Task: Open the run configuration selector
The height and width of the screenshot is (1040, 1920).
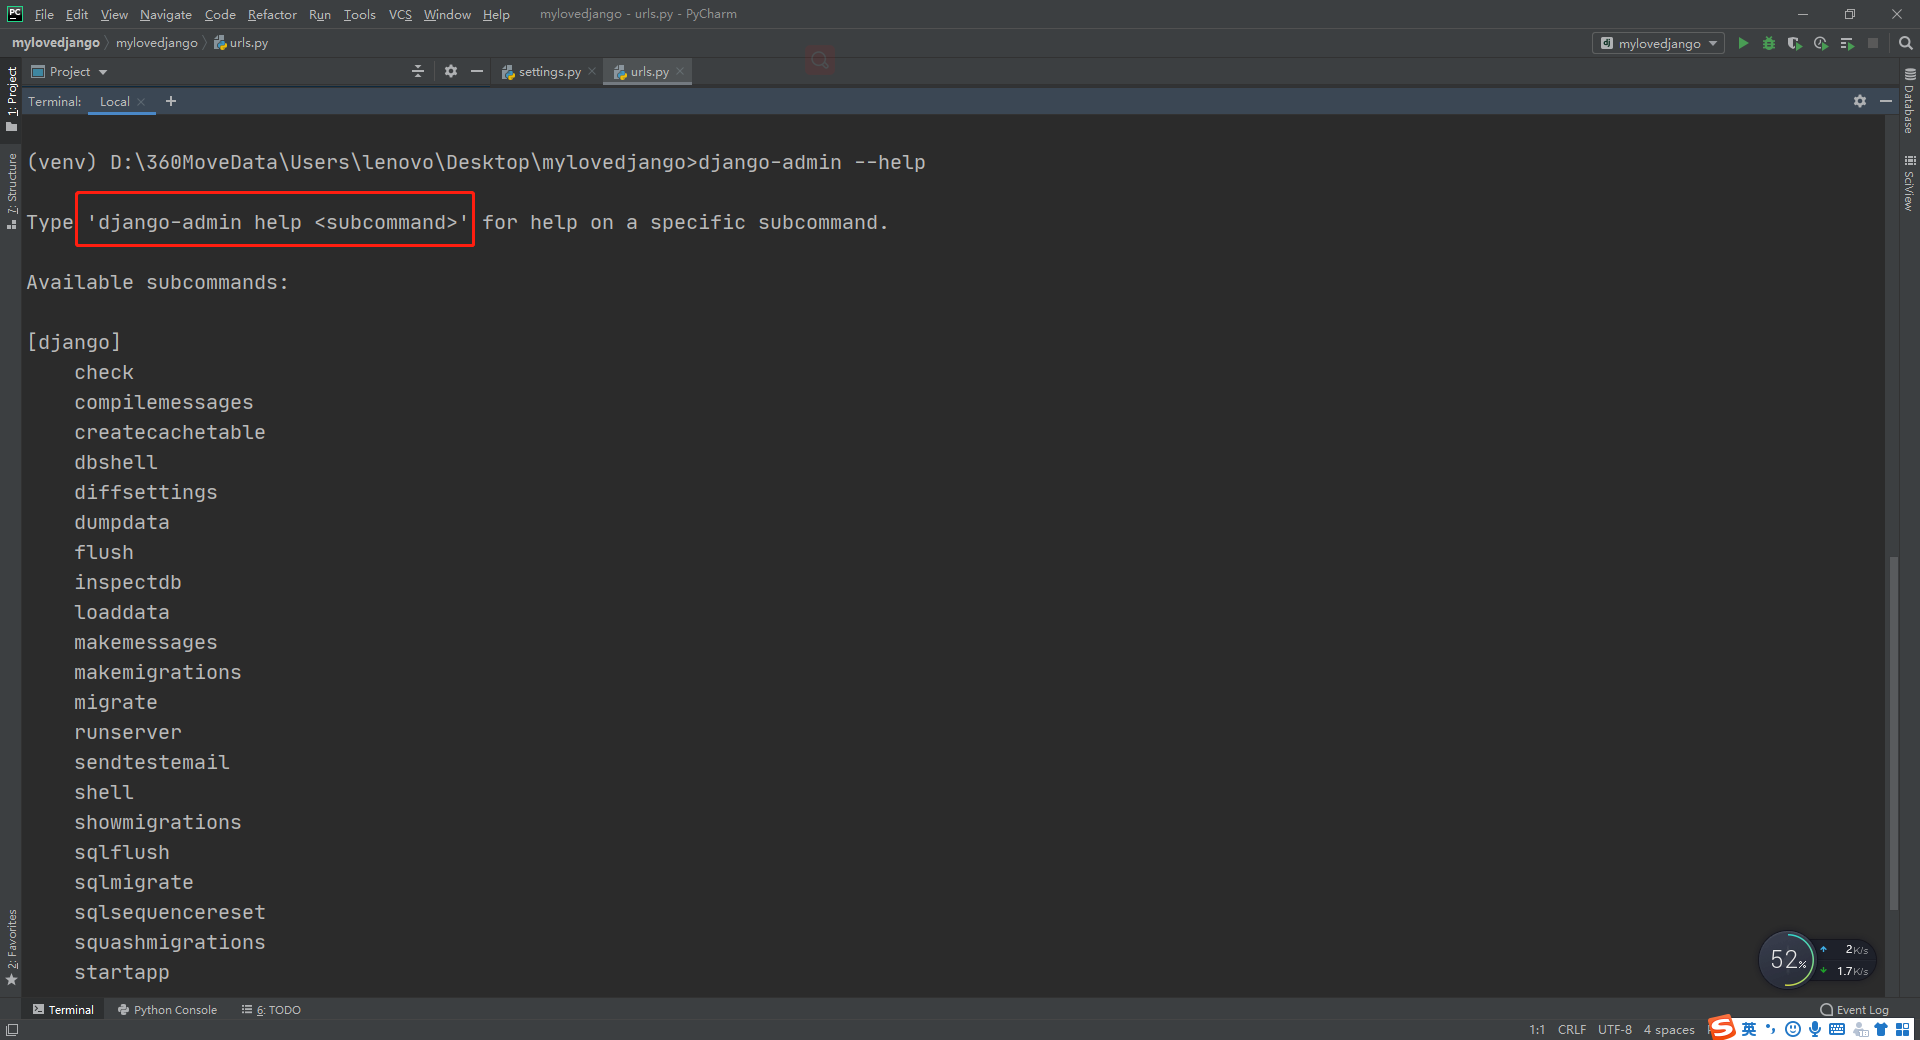Action: point(1657,43)
